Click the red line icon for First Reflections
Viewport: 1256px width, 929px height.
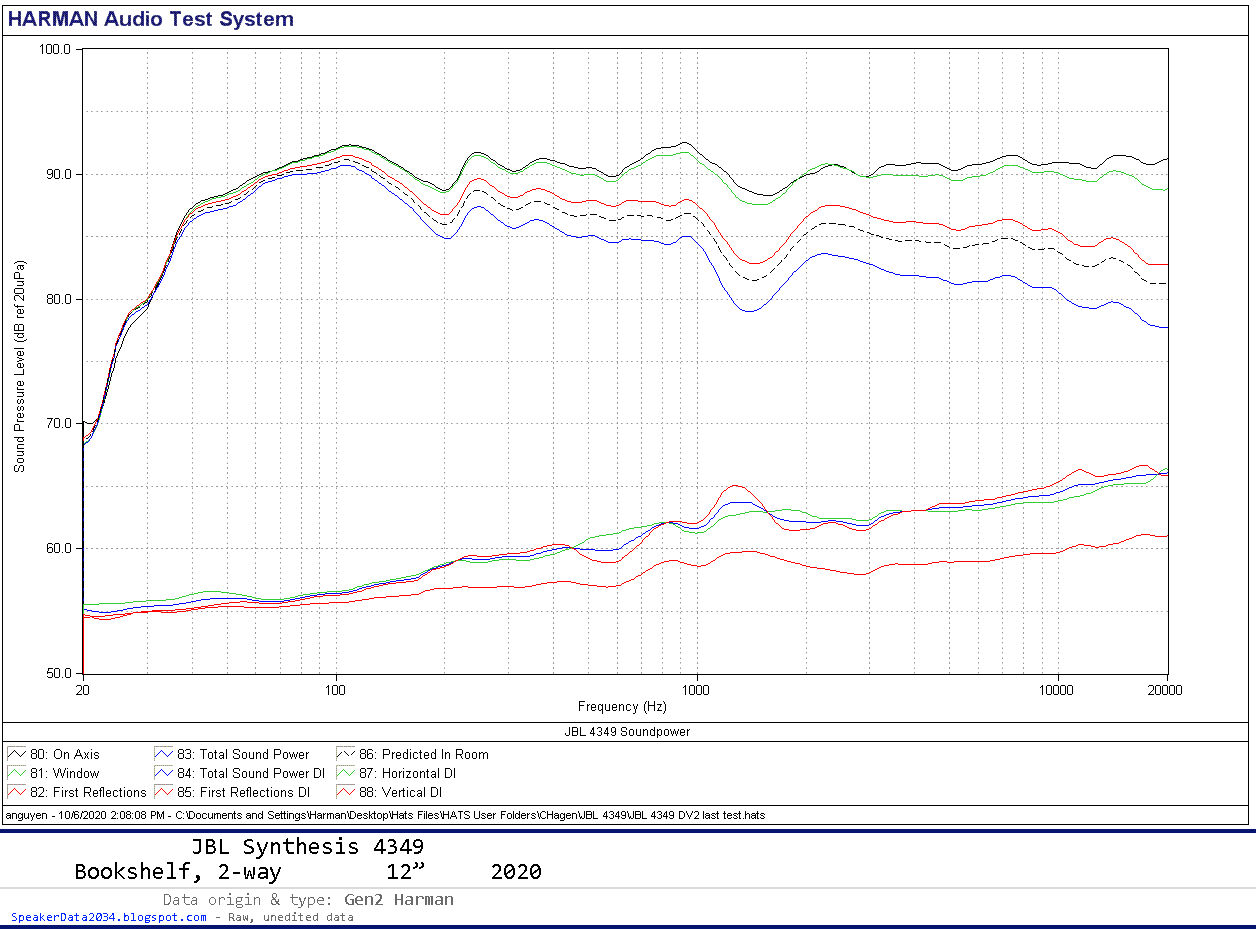17,792
